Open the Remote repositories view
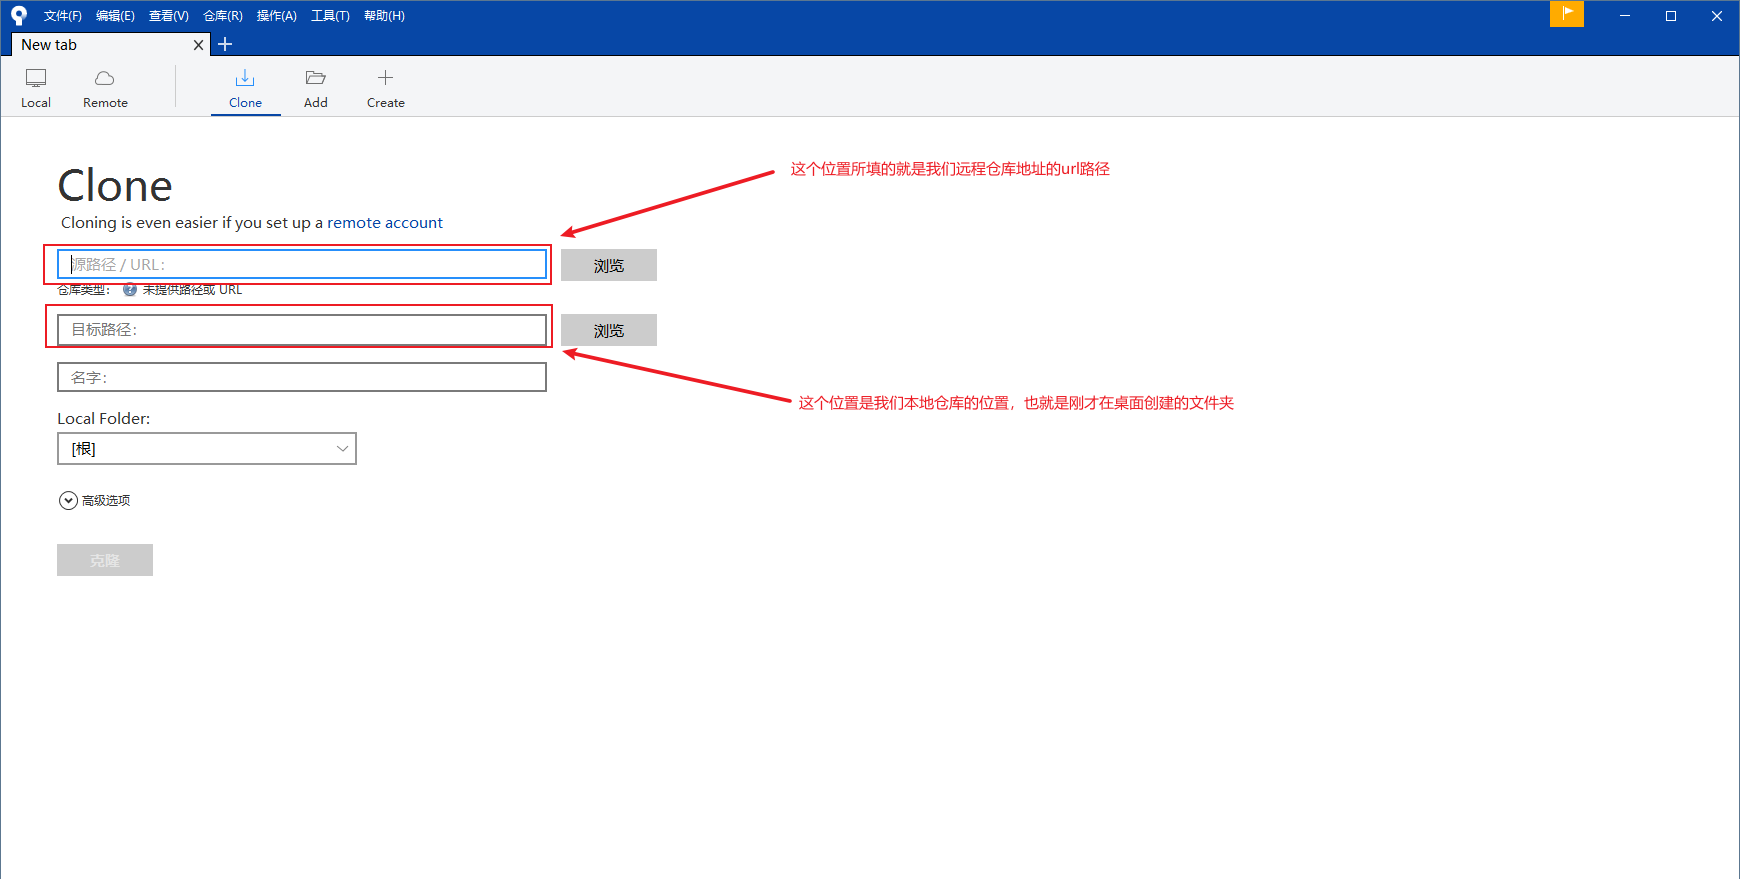The image size is (1740, 880). (105, 88)
